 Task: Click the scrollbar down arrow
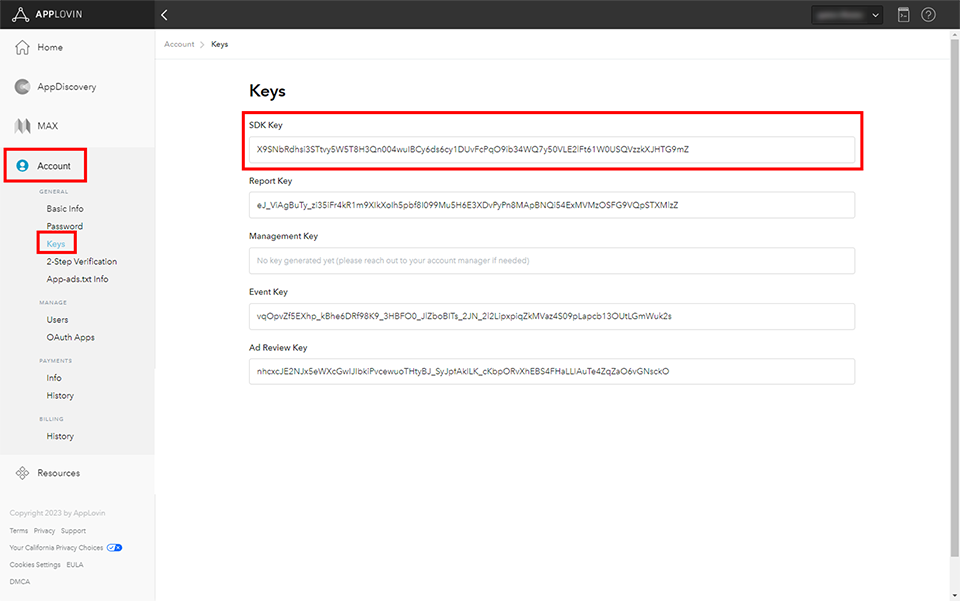(954, 595)
